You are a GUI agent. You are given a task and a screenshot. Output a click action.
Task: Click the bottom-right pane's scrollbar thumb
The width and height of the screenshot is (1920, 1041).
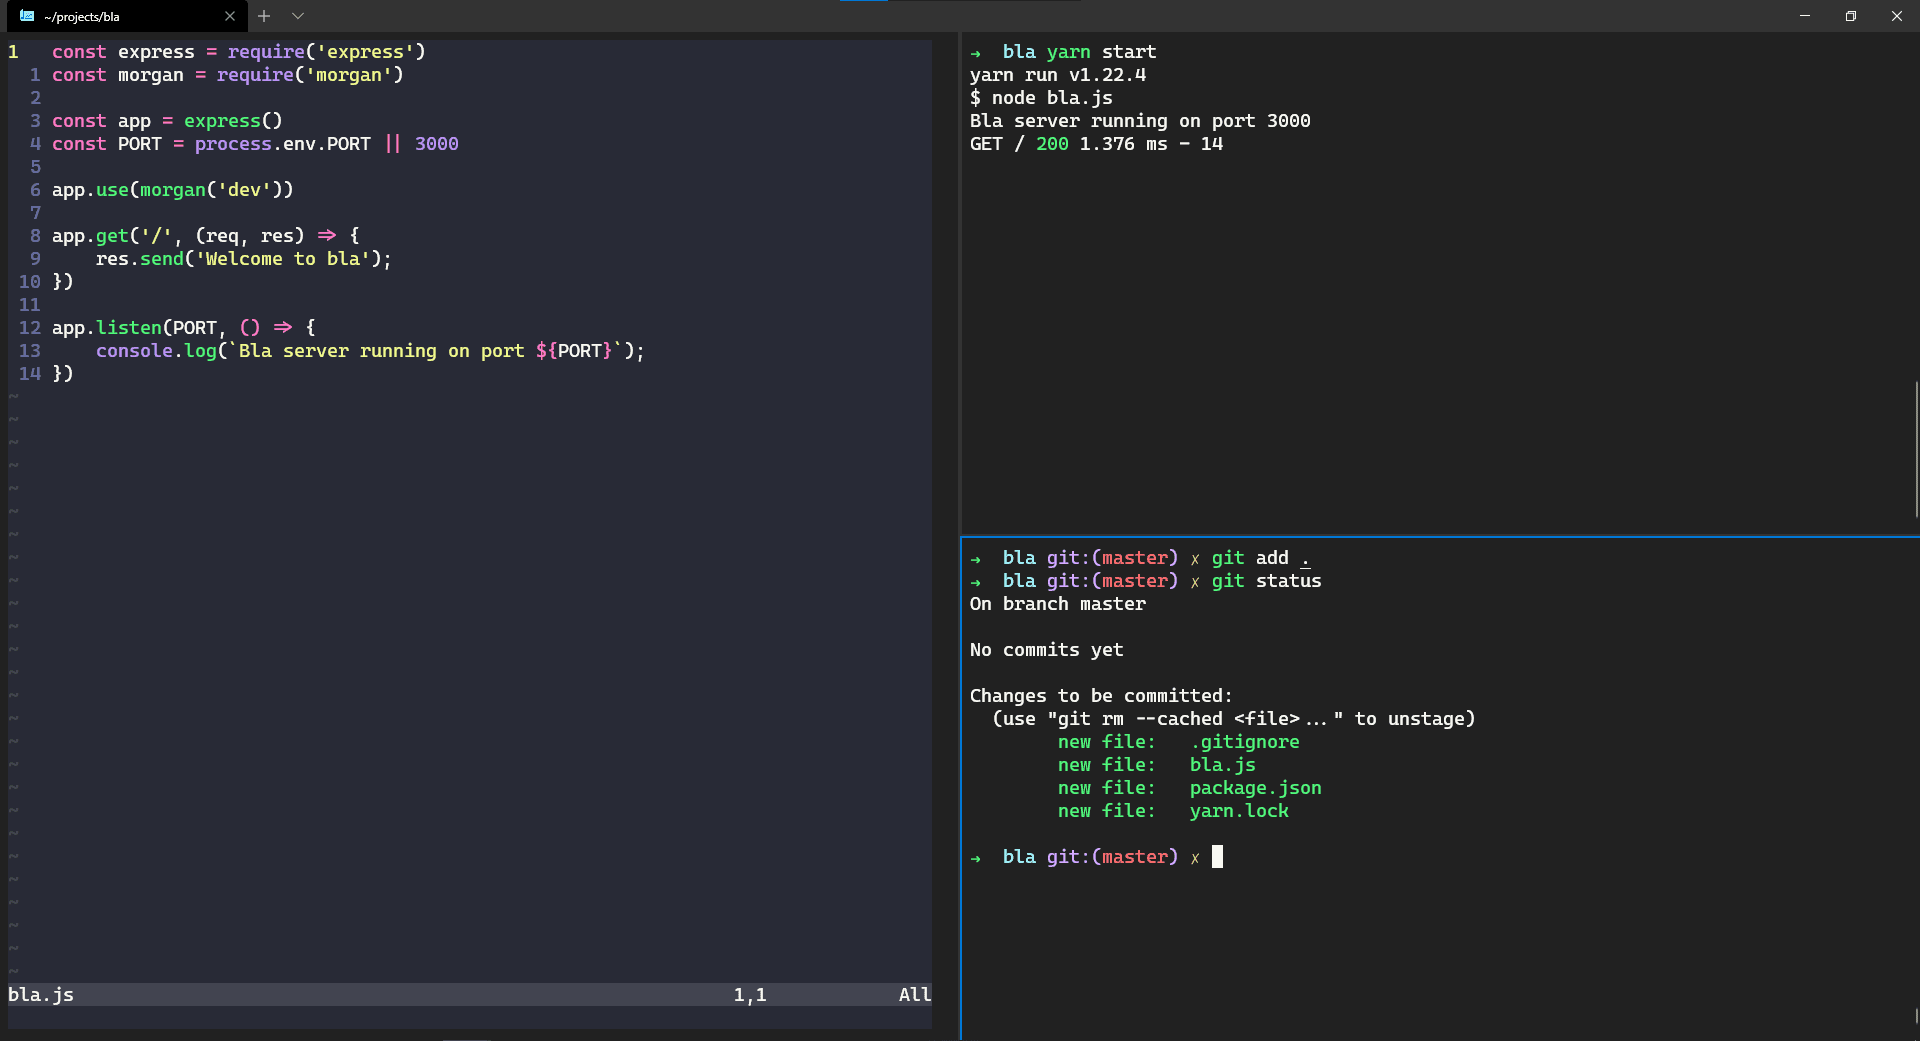pos(1915,1014)
